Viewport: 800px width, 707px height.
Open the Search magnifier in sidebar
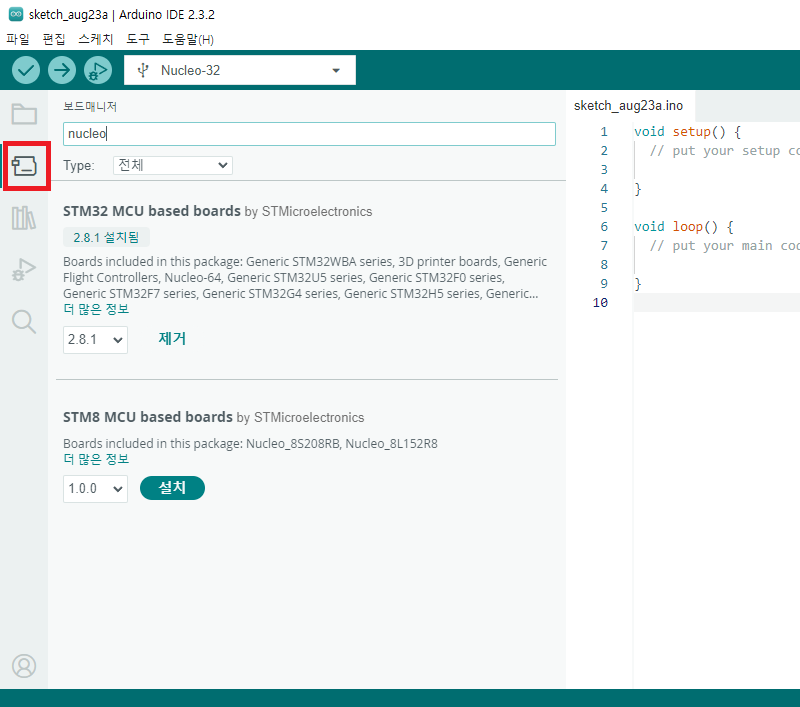tap(24, 322)
